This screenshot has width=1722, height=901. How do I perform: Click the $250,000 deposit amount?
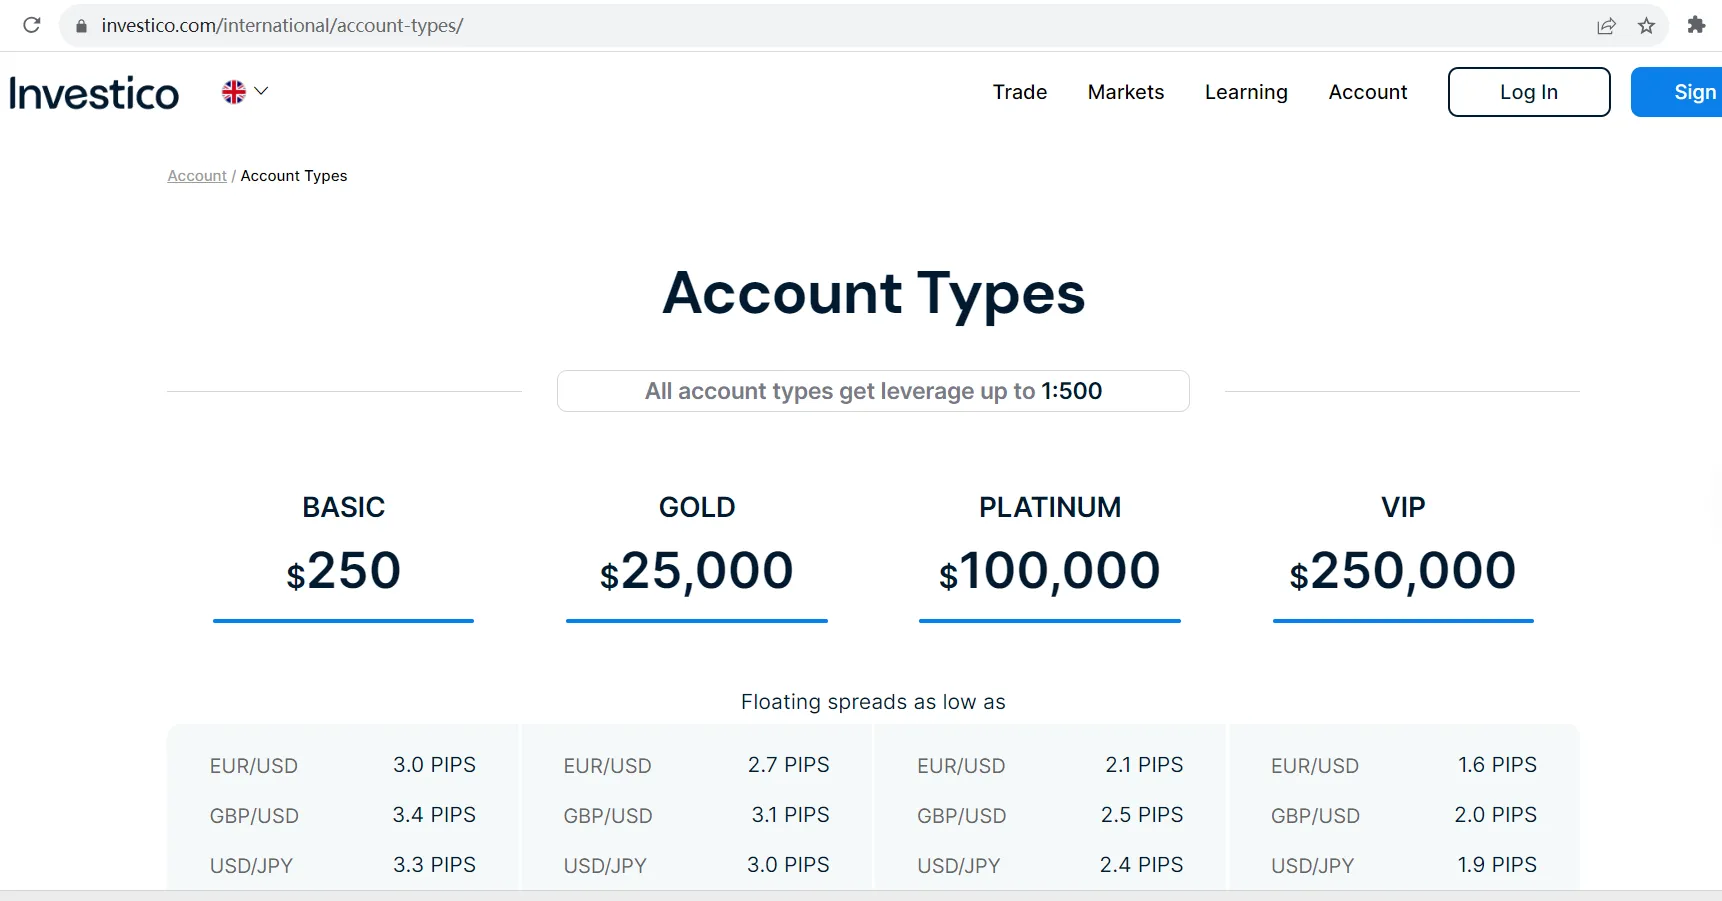point(1403,572)
